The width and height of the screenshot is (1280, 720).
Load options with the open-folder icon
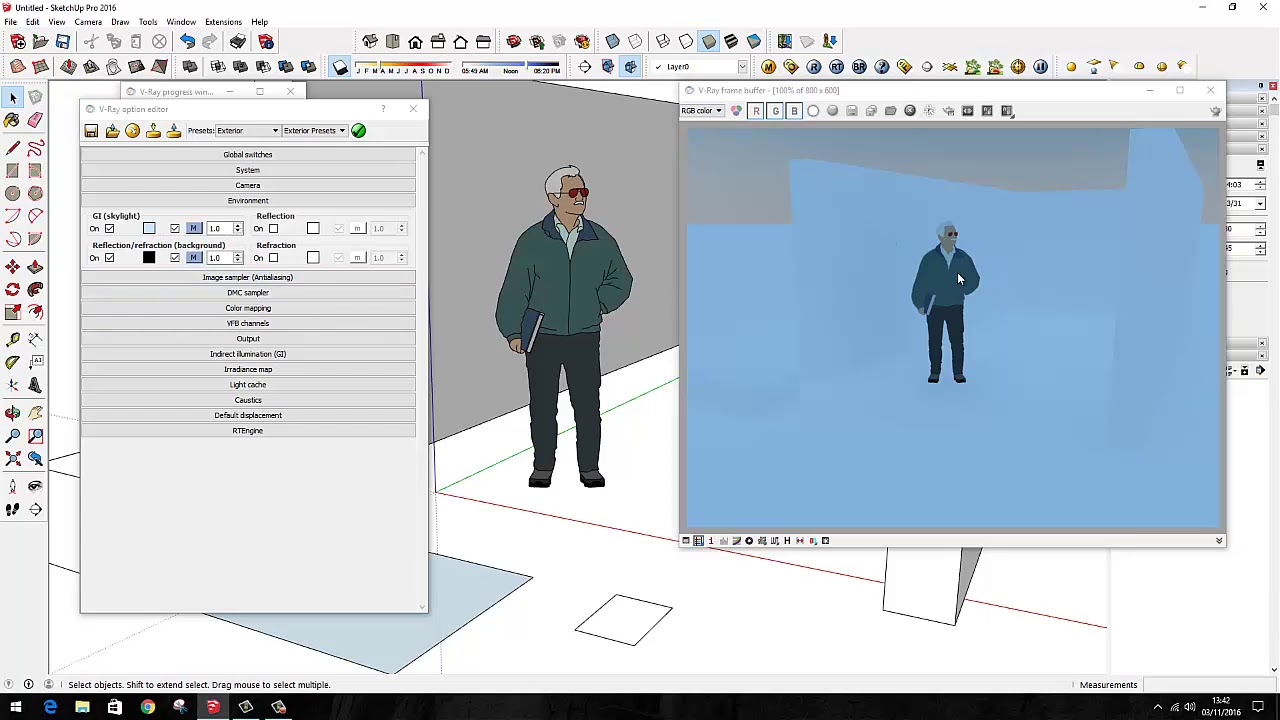pos(112,131)
